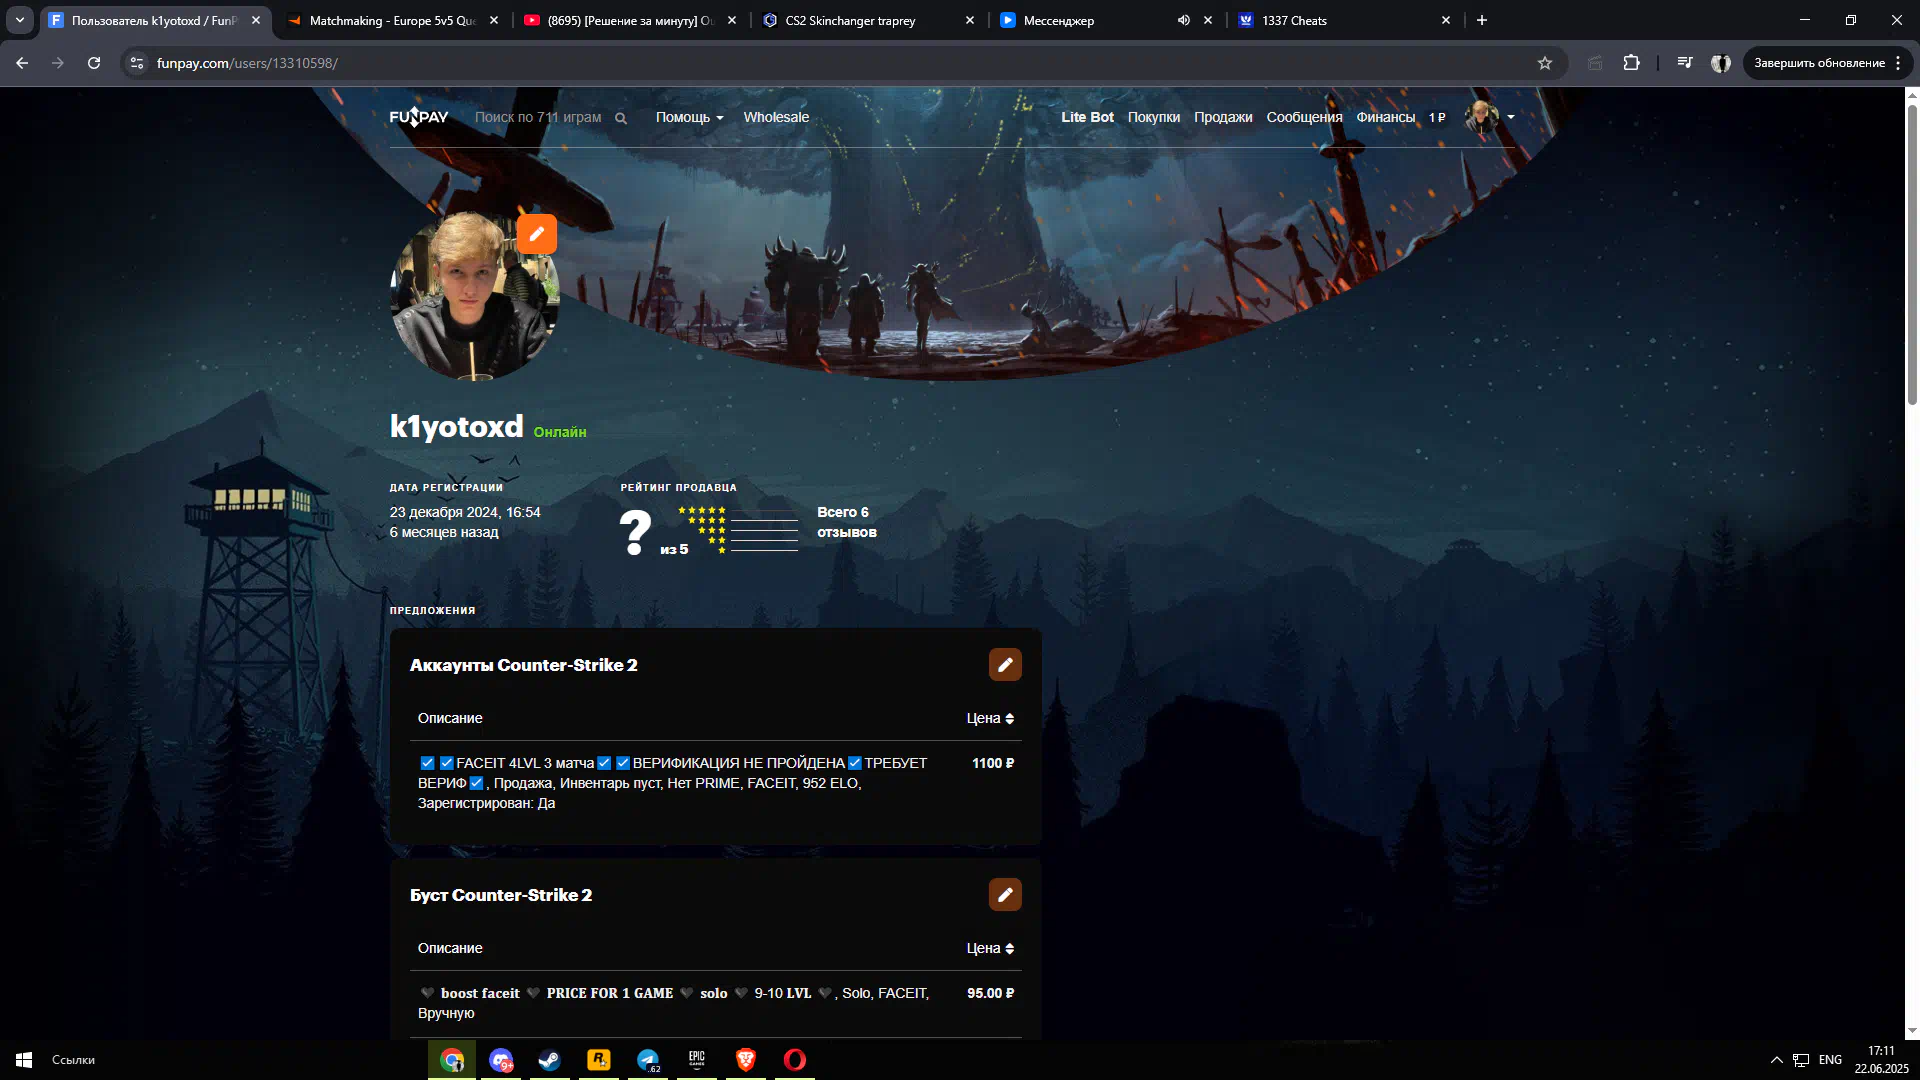This screenshot has width=1920, height=1080.
Task: Click the seller rating stars chart
Action: [x=738, y=529]
